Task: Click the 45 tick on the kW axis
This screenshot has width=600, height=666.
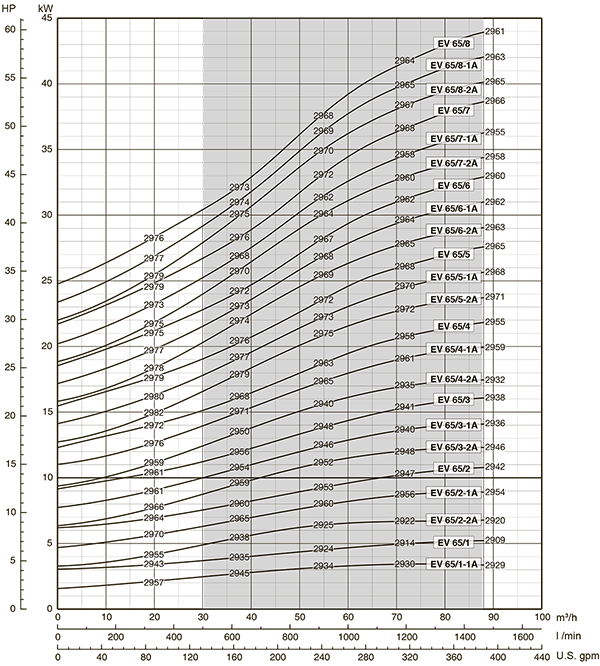Action: (46, 18)
